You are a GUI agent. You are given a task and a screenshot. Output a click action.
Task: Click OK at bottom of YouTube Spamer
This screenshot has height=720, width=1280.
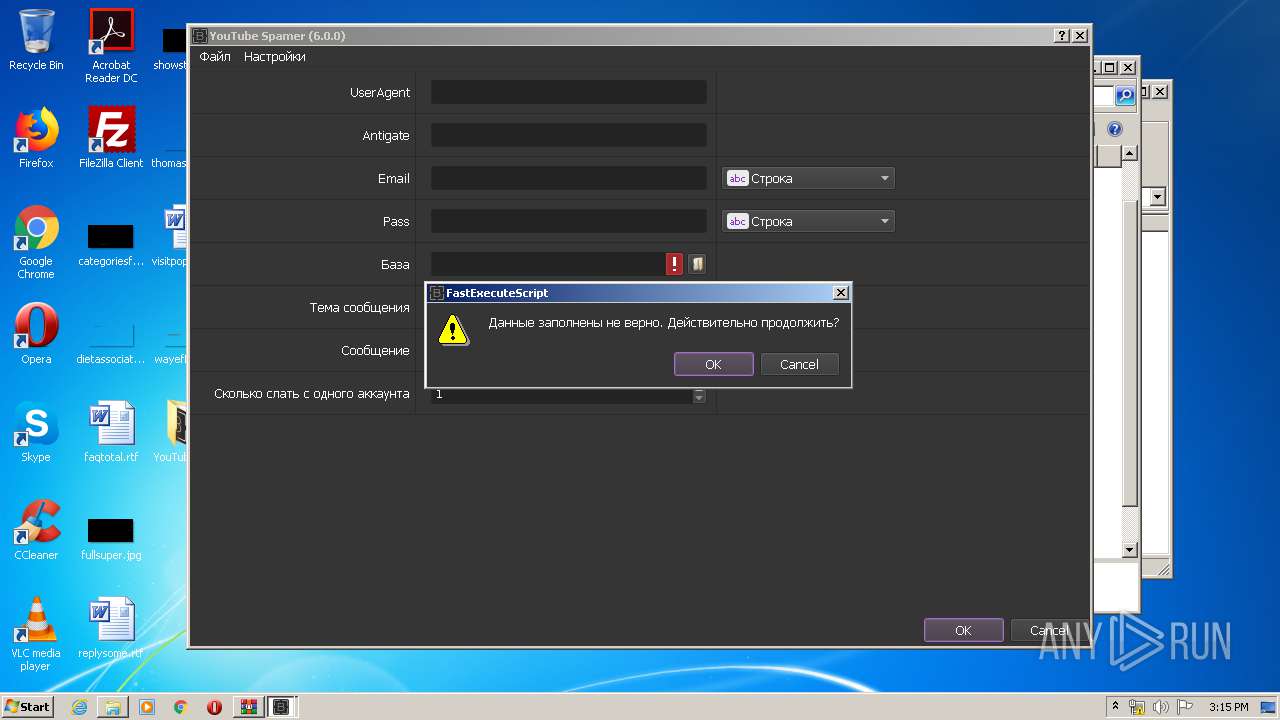coord(963,630)
